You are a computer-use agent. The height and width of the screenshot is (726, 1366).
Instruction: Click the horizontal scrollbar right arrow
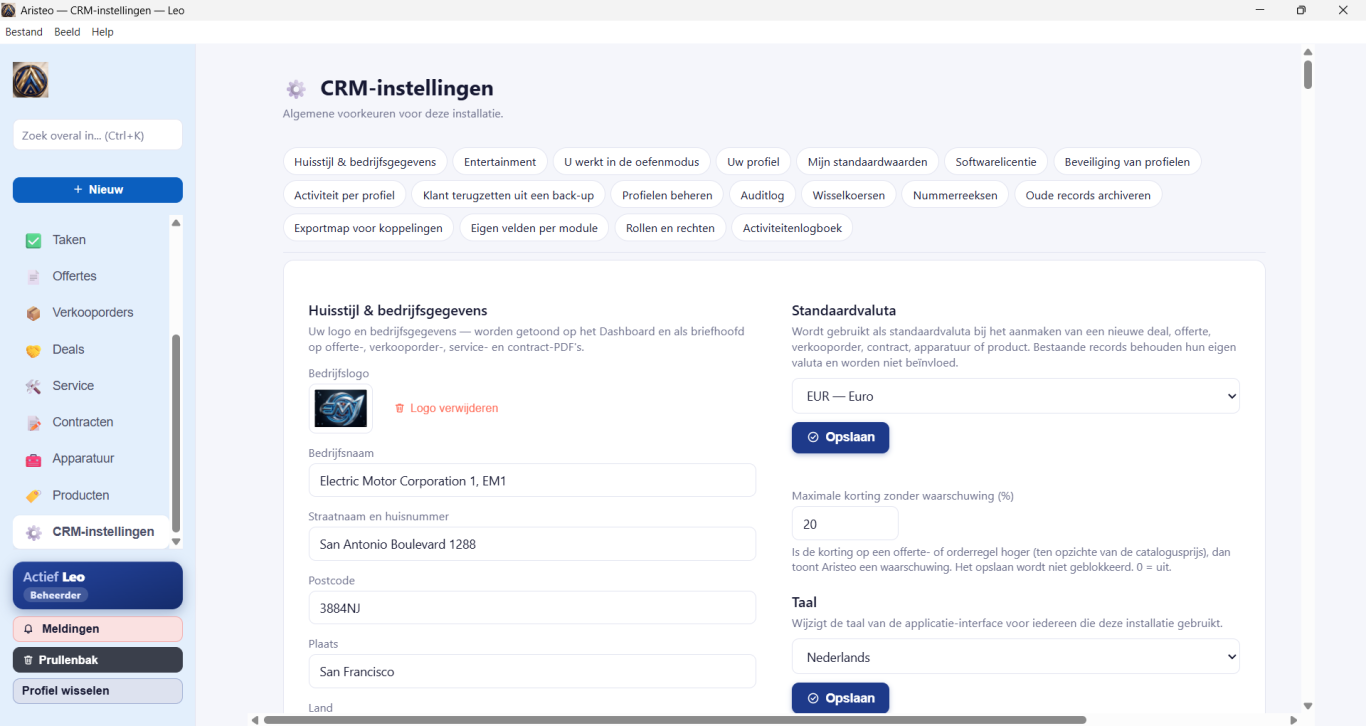click(x=1293, y=720)
